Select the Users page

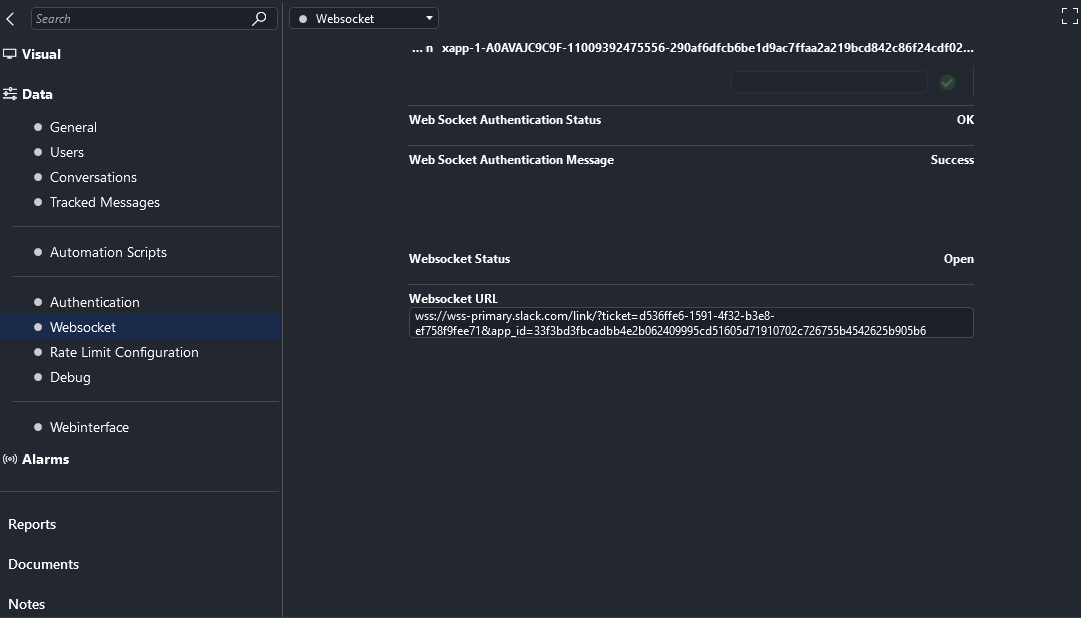click(67, 152)
